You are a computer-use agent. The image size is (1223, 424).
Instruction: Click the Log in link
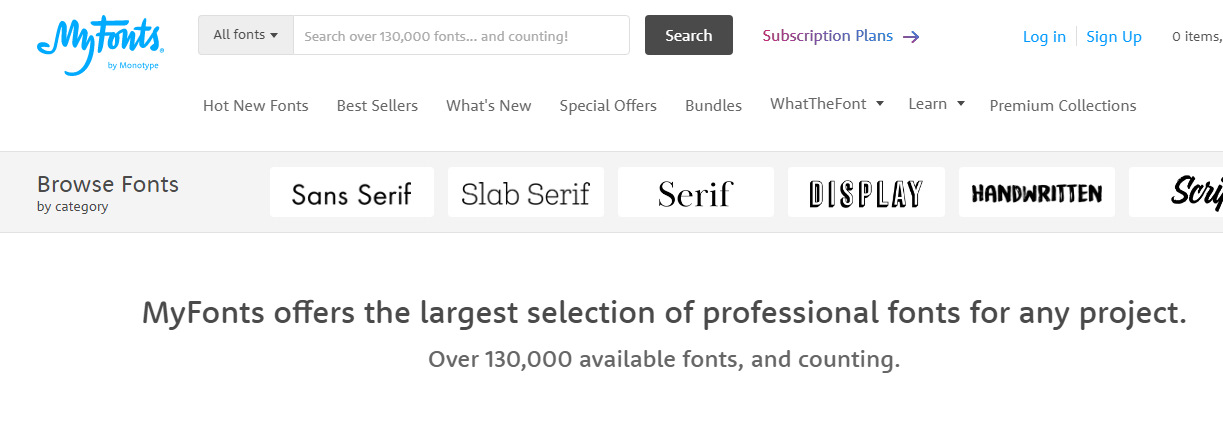point(1044,37)
